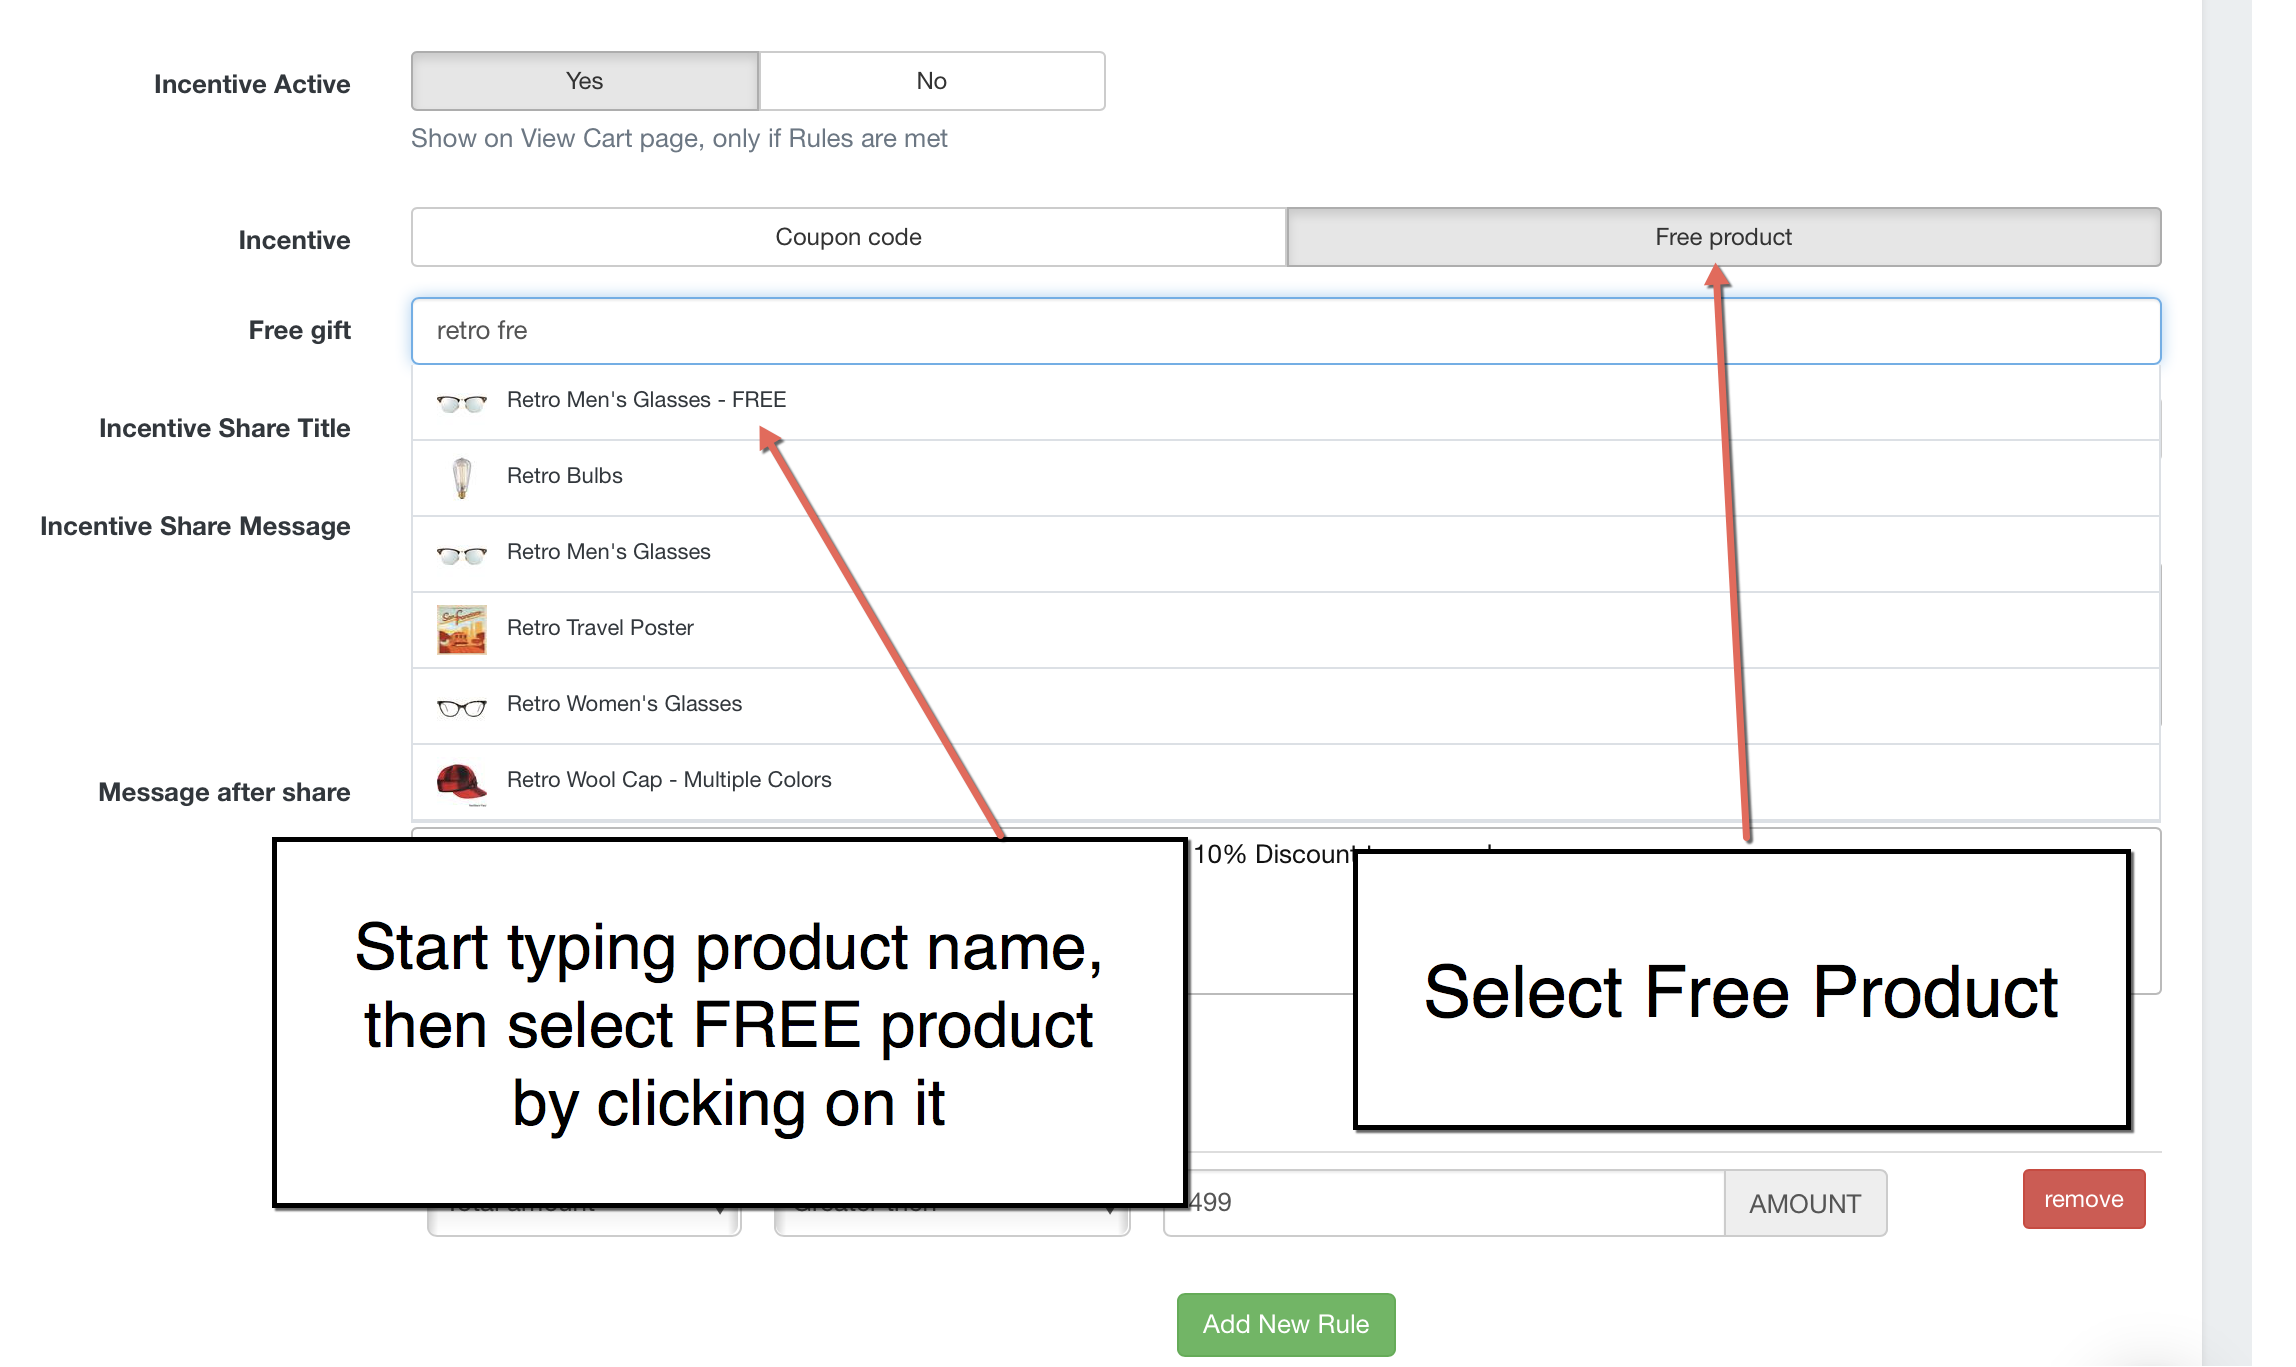Focus the Free gift search field
Viewport: 2296px width, 1367px height.
click(1286, 331)
